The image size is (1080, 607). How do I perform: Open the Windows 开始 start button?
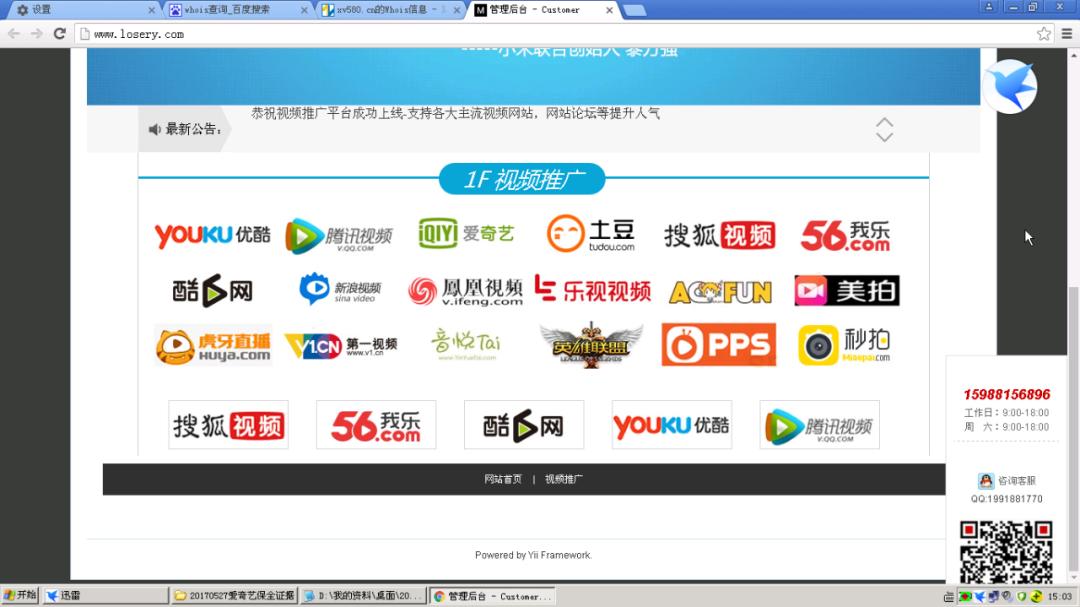pos(20,596)
